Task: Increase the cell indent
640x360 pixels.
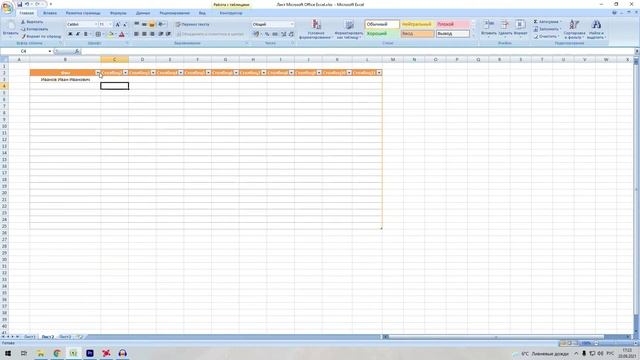Action: click(168, 34)
